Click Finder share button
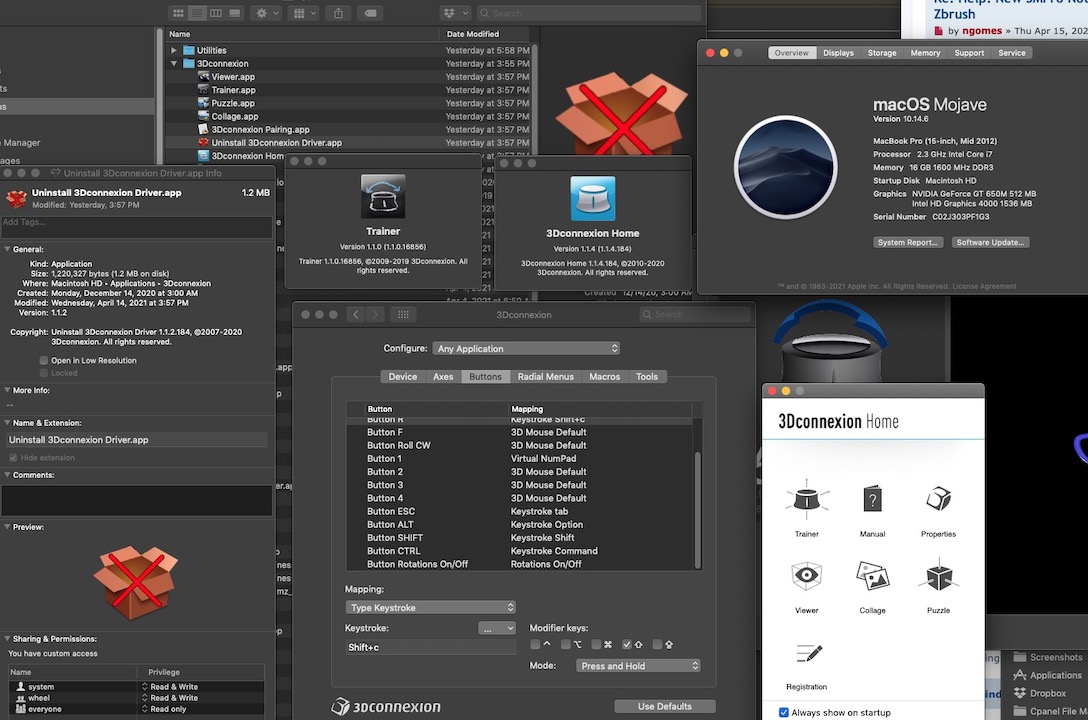Image resolution: width=1088 pixels, height=720 pixels. 339,13
